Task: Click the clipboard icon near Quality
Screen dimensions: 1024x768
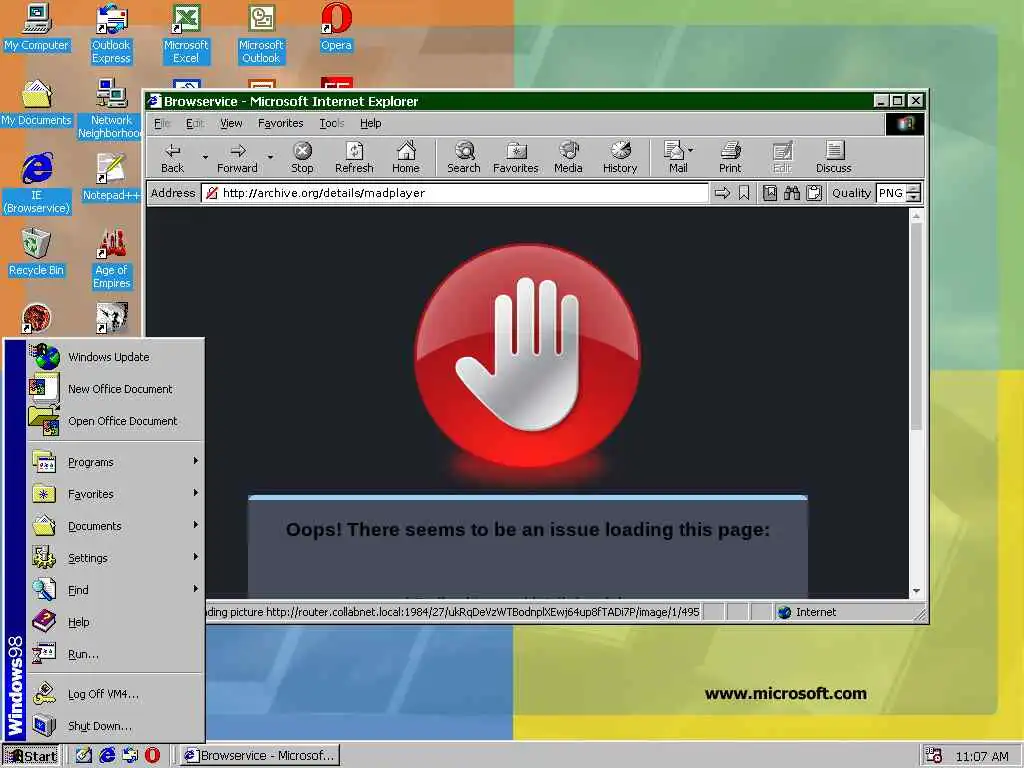Action: [x=814, y=193]
